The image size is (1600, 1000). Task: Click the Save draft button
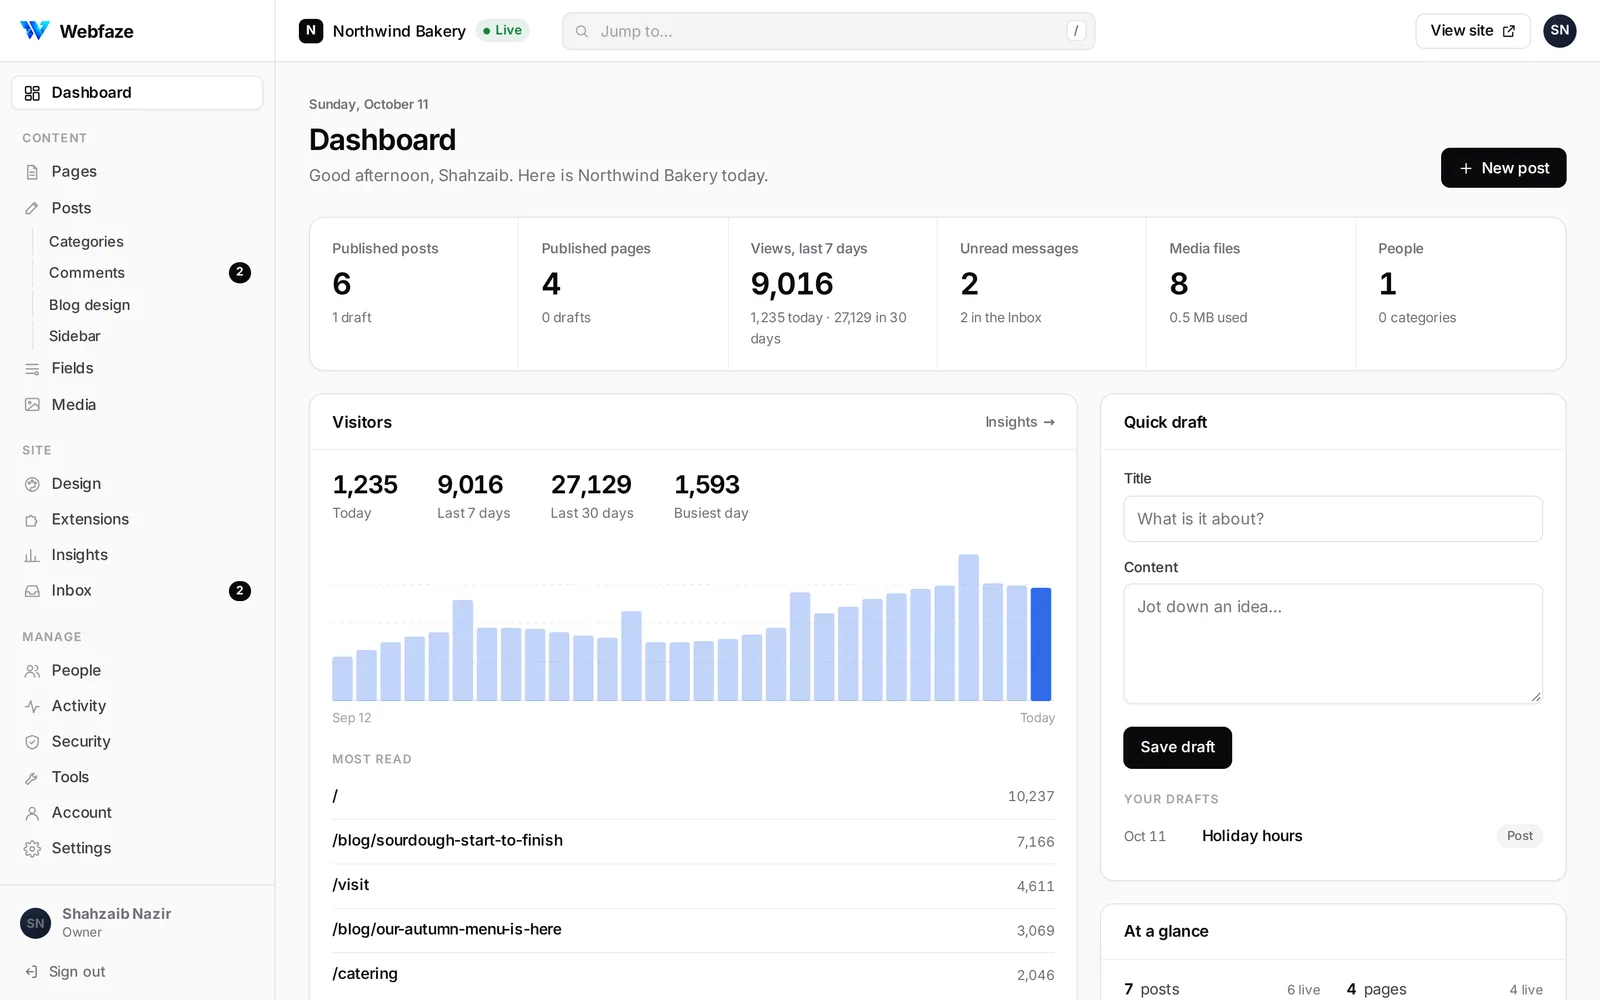(x=1177, y=748)
